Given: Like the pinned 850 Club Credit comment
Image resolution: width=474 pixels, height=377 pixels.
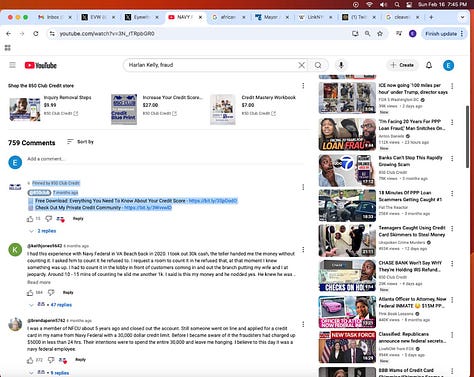Looking at the screenshot, I should 30,219.
